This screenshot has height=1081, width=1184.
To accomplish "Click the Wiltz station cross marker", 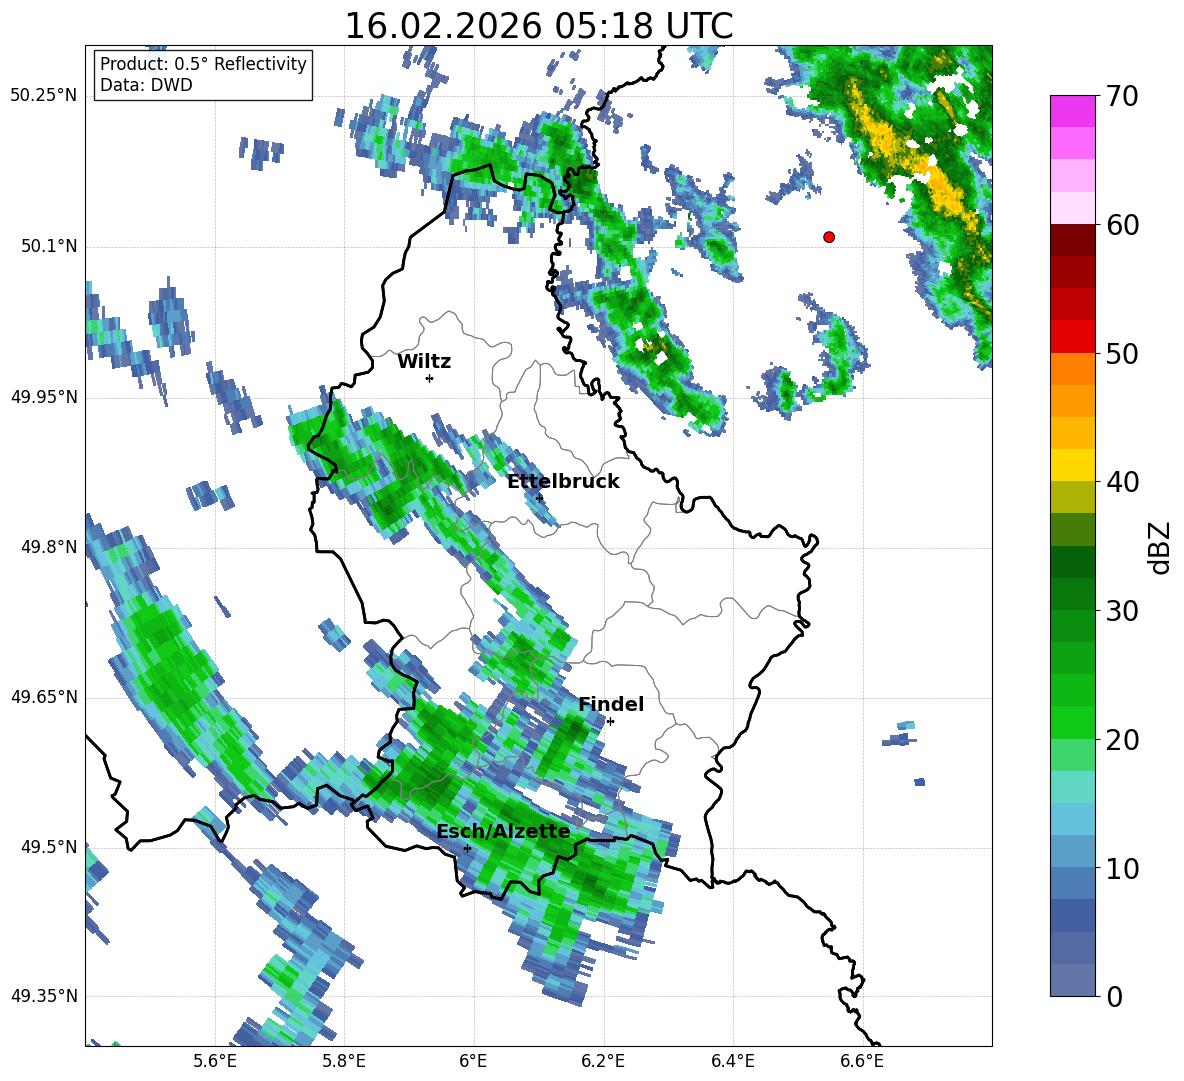I will coord(430,378).
